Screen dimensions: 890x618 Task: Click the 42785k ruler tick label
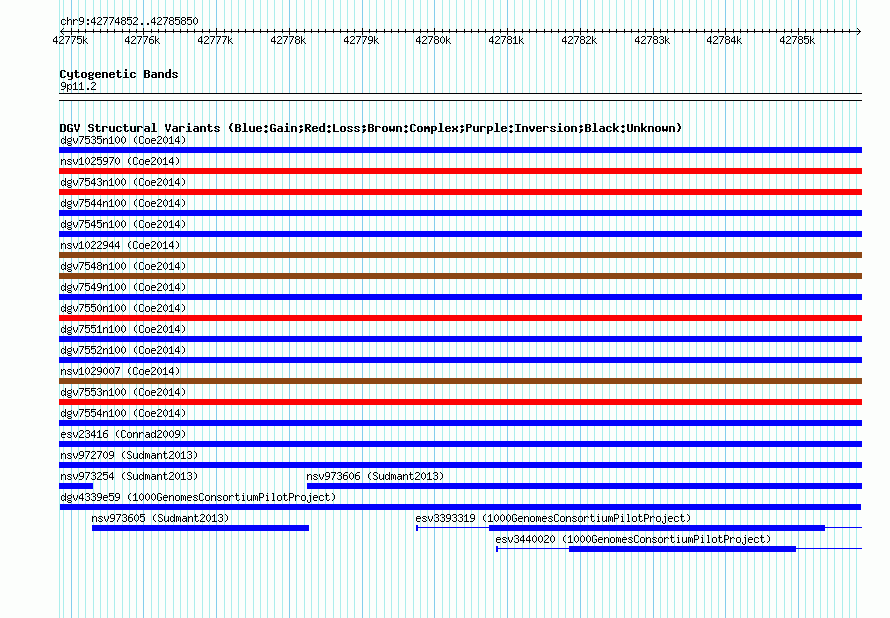pyautogui.click(x=797, y=40)
